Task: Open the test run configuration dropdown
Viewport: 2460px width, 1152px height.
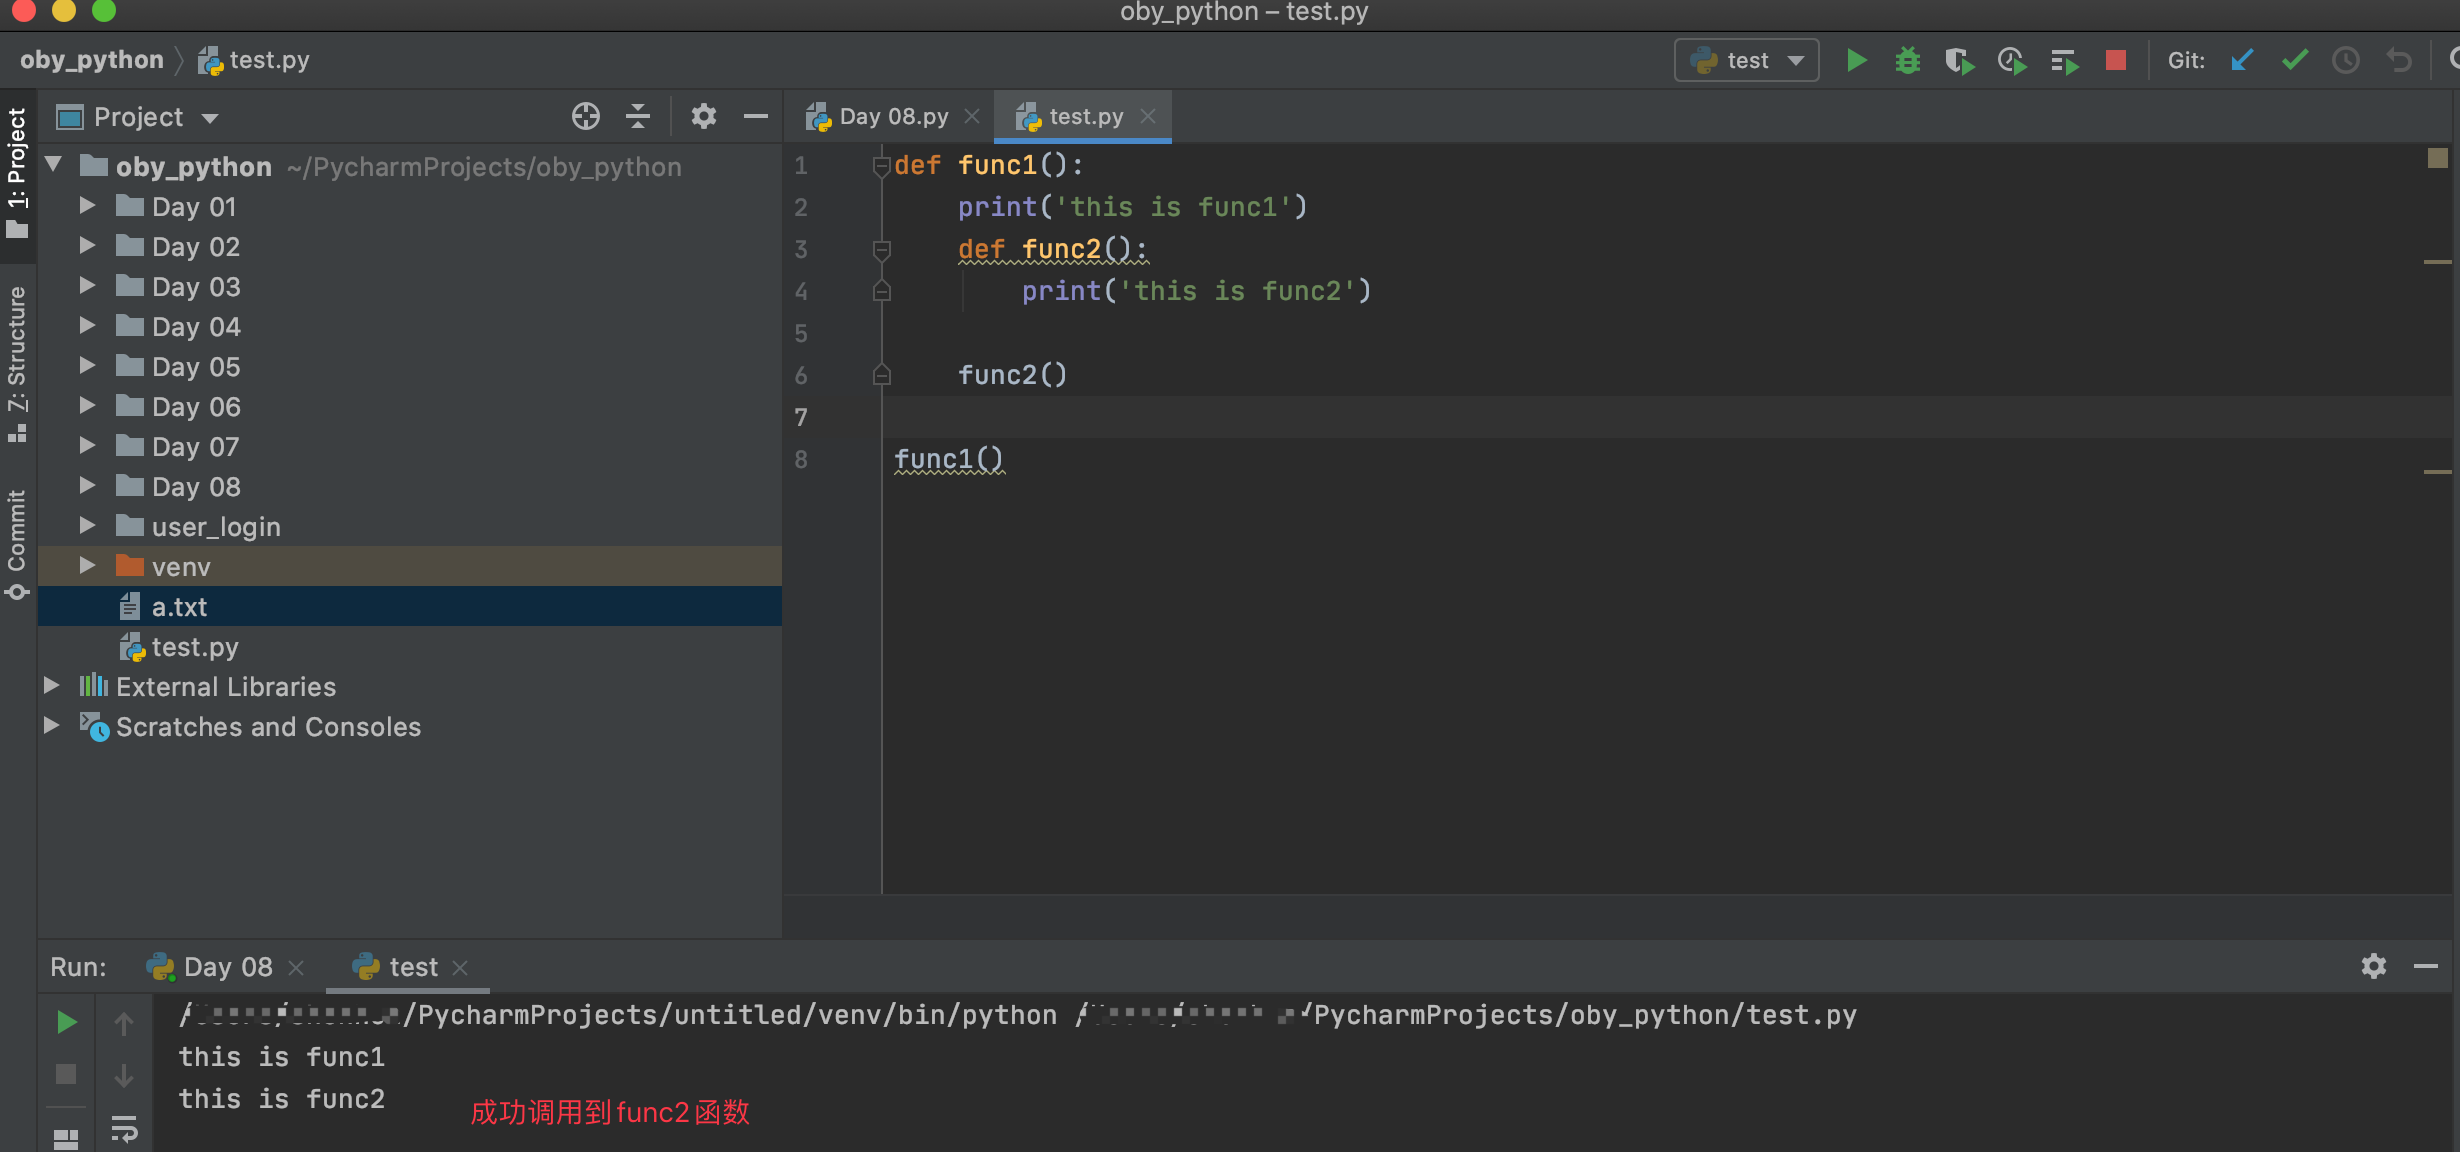Action: (1746, 61)
